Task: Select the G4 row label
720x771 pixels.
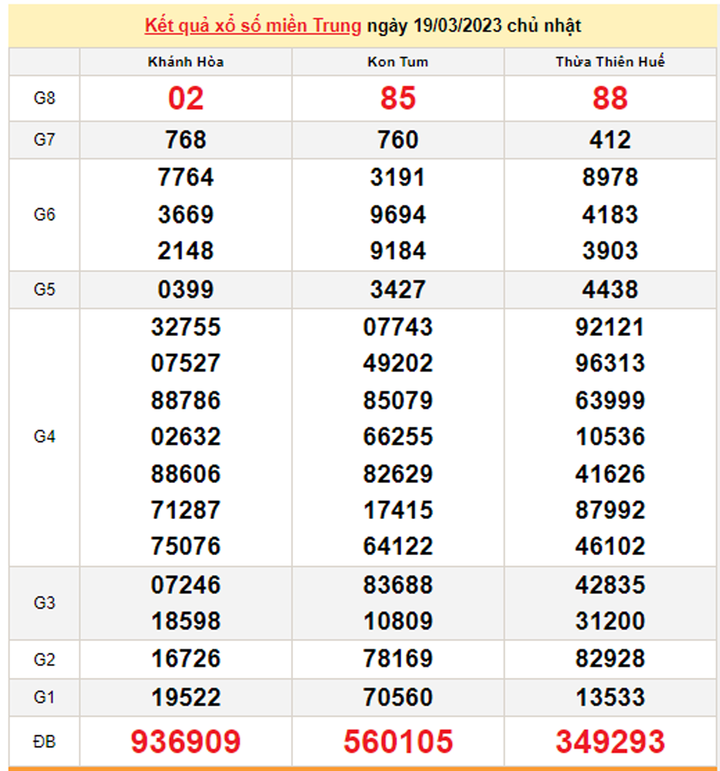Action: click(x=44, y=437)
